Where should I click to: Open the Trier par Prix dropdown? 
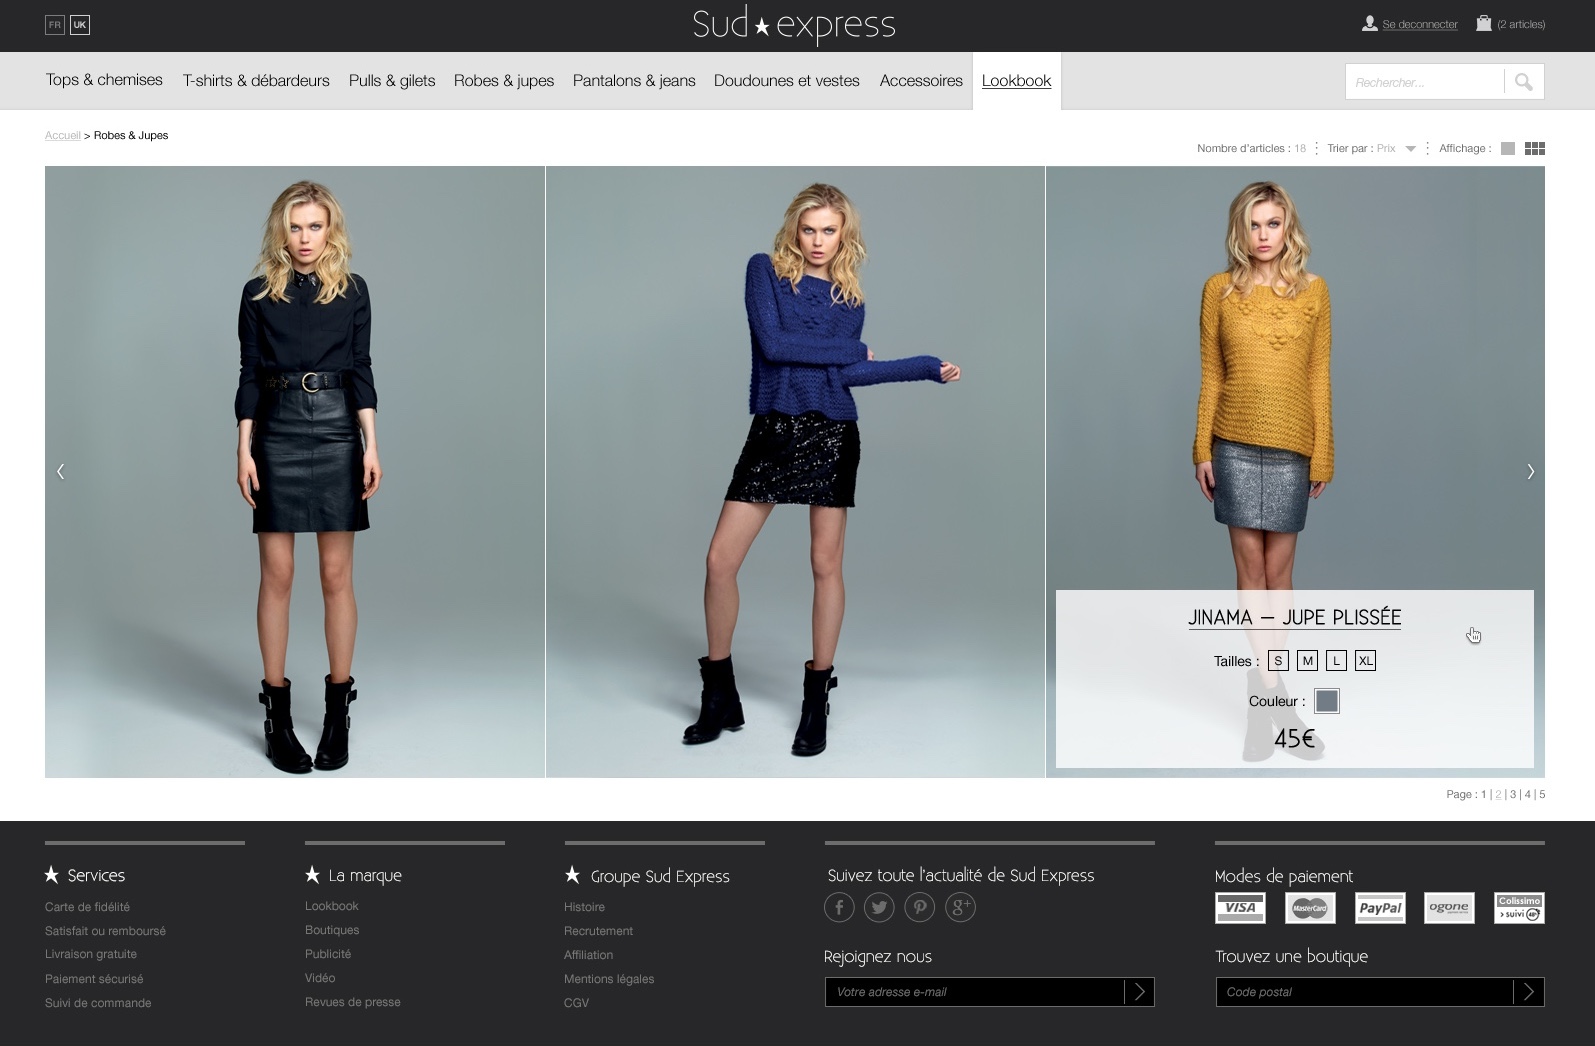(x=1397, y=148)
